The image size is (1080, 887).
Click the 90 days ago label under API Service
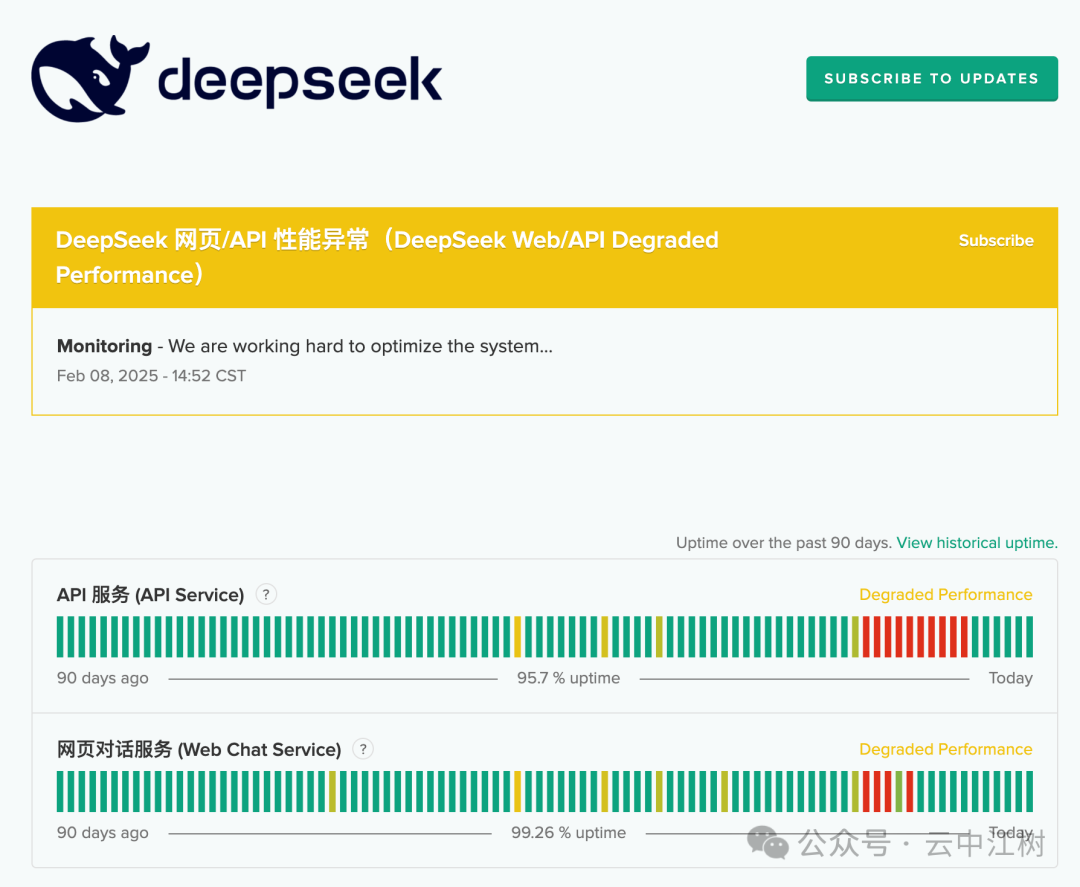pos(103,678)
